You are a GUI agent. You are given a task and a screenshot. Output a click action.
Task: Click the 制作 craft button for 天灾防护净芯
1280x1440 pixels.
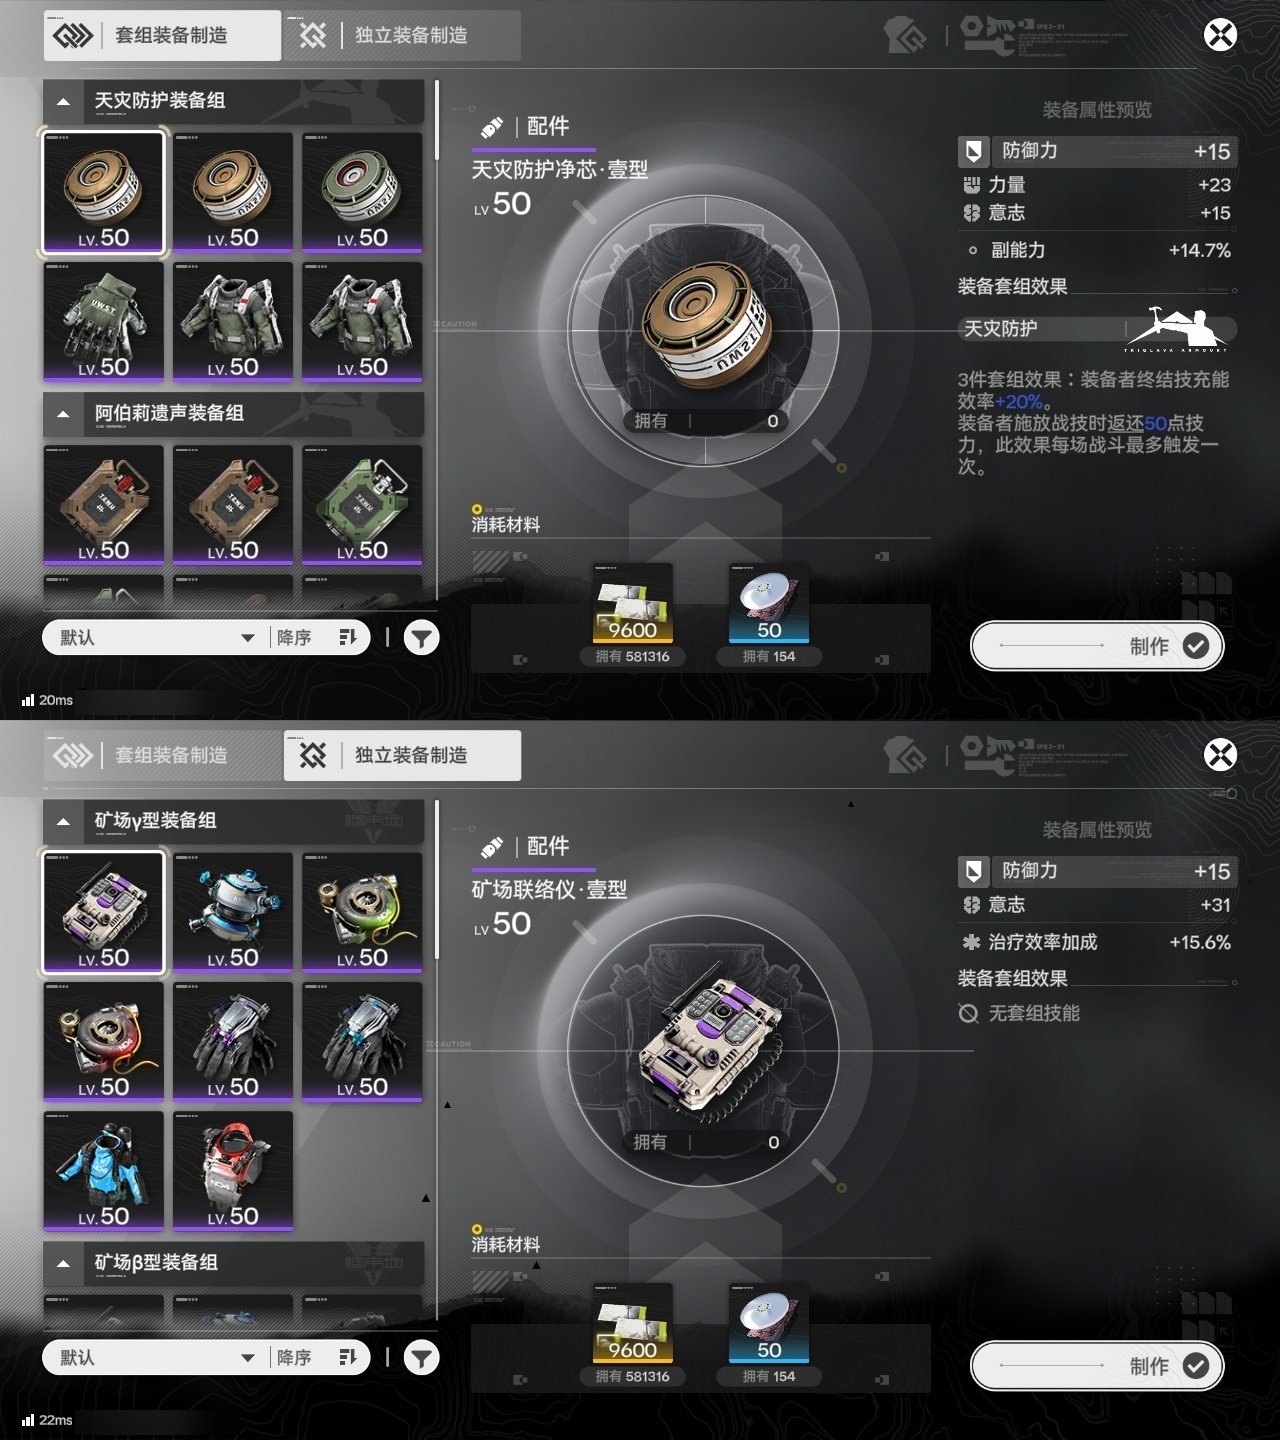[x=1097, y=646]
